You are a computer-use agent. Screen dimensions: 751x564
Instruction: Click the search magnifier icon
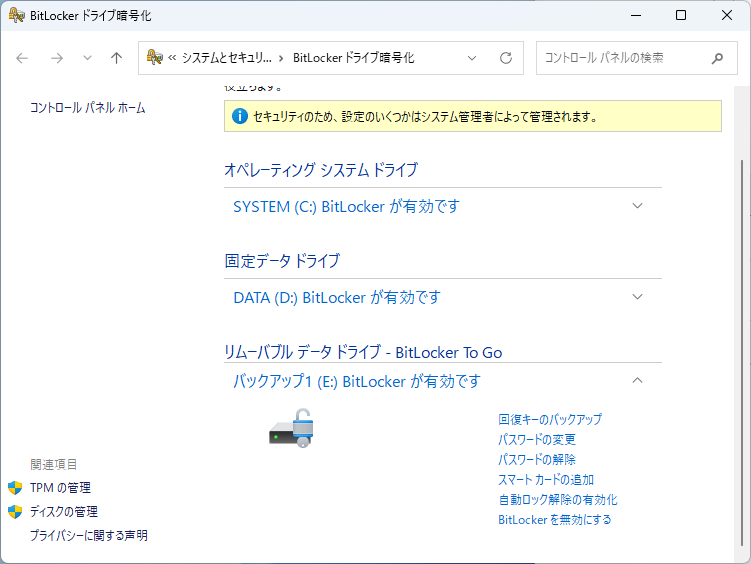(x=717, y=58)
